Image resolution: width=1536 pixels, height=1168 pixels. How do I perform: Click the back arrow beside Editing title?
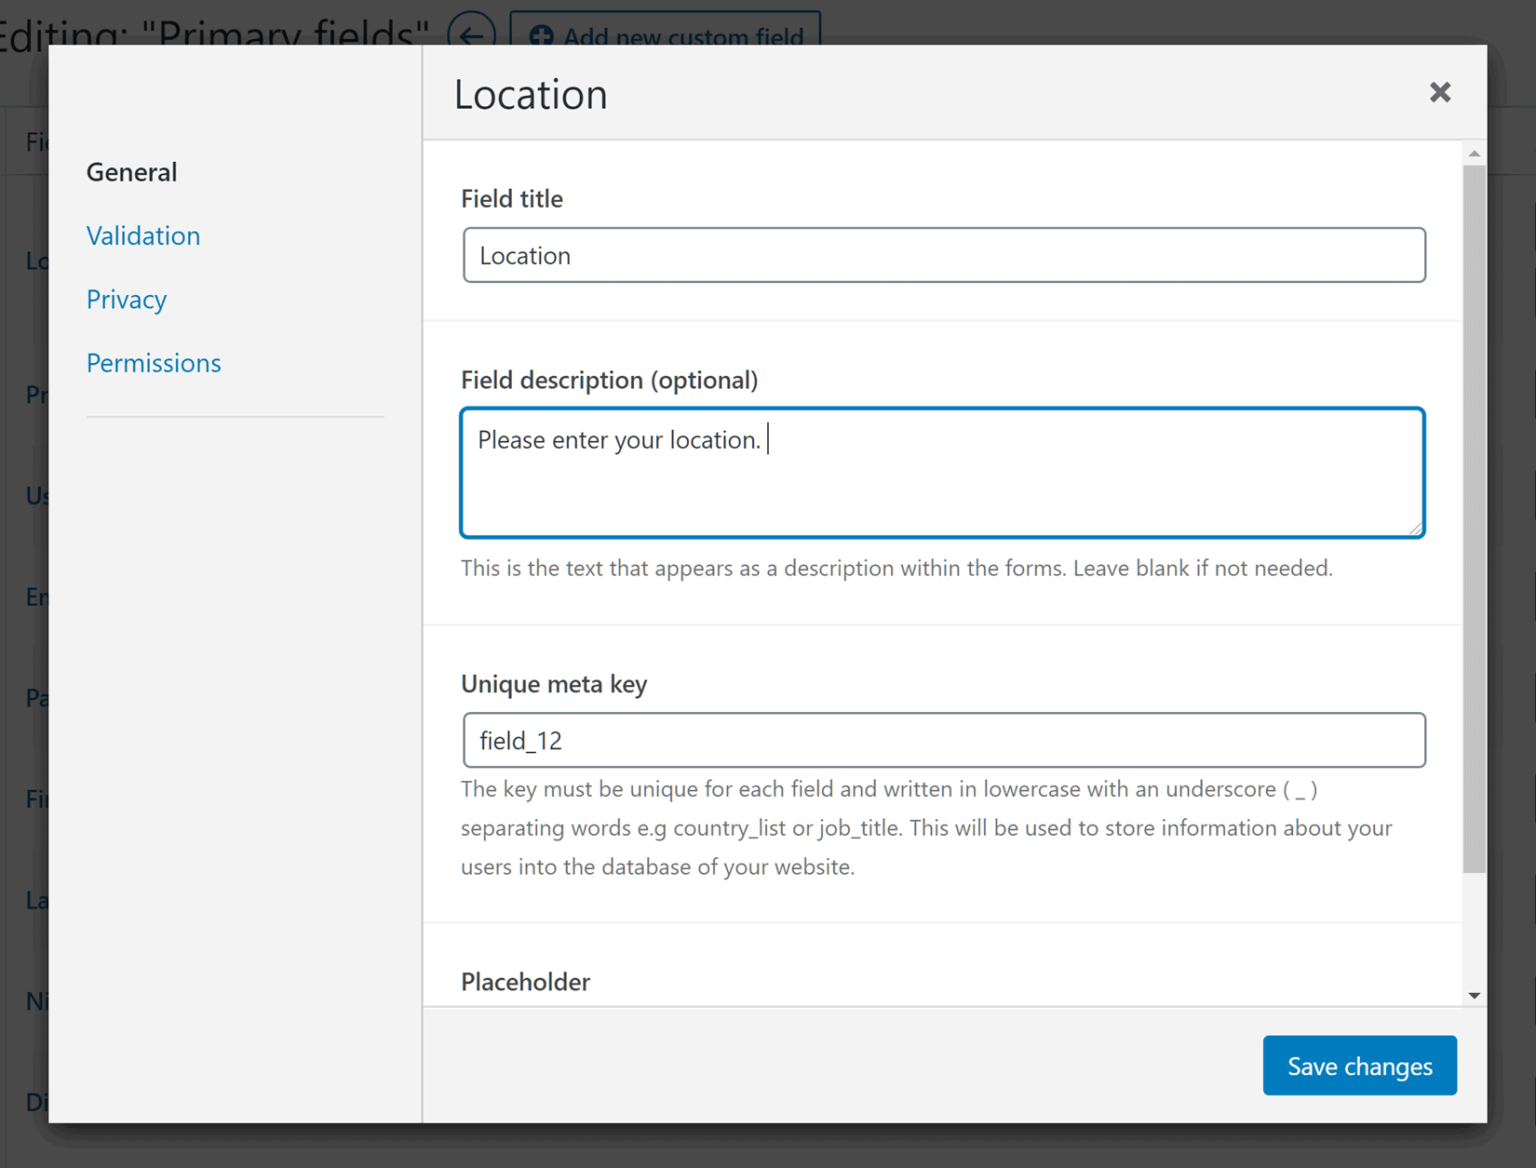pos(471,33)
